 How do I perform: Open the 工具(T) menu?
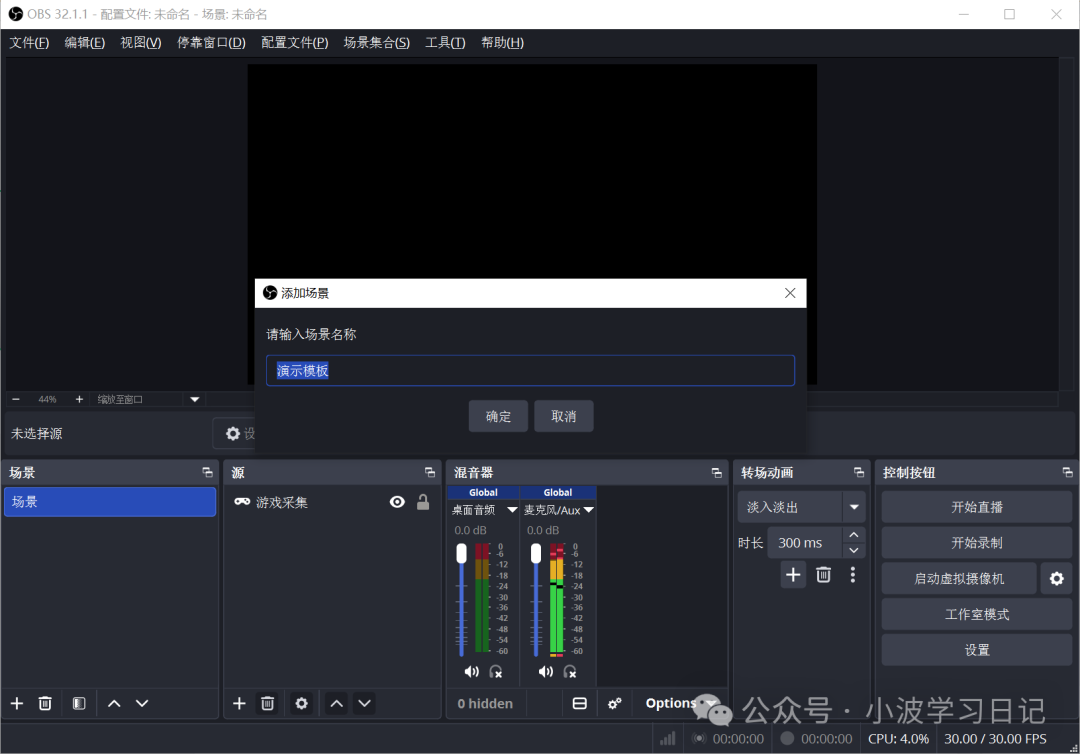click(x=445, y=42)
